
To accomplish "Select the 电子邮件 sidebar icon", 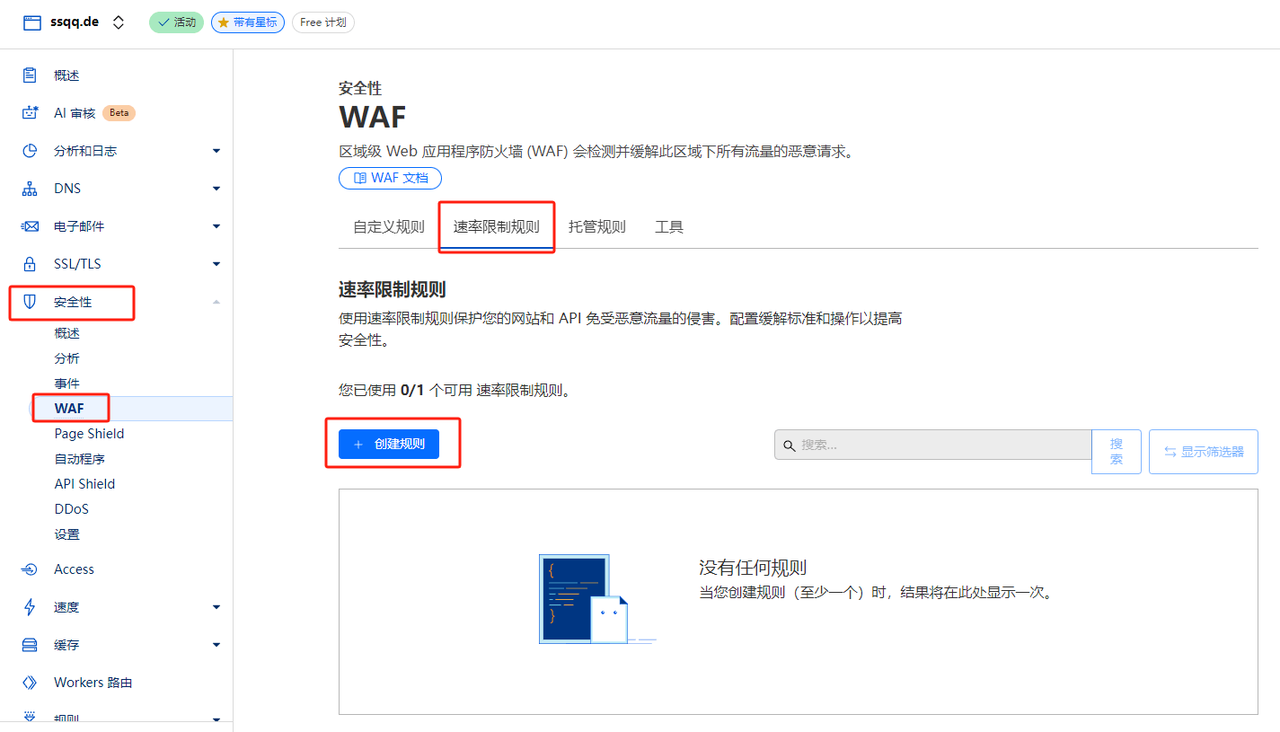I will pyautogui.click(x=28, y=225).
